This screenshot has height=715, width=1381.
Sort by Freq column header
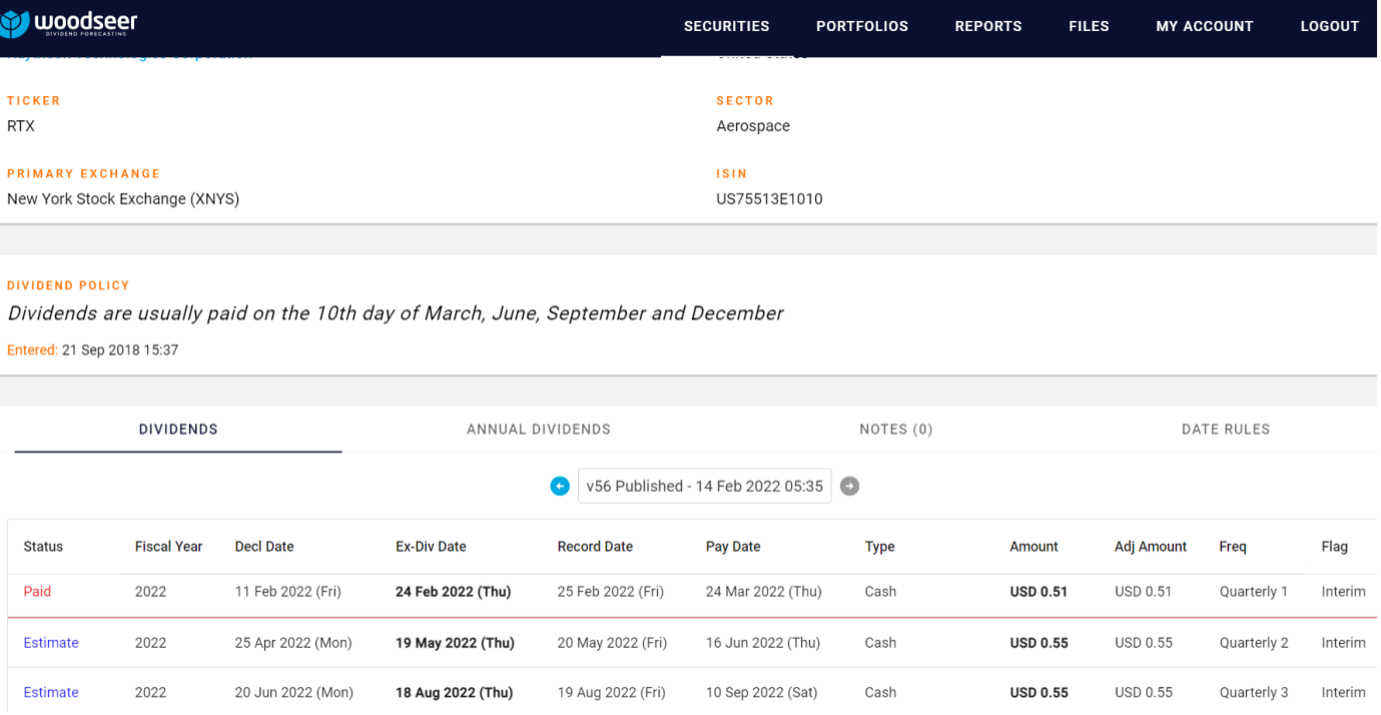coord(1233,547)
